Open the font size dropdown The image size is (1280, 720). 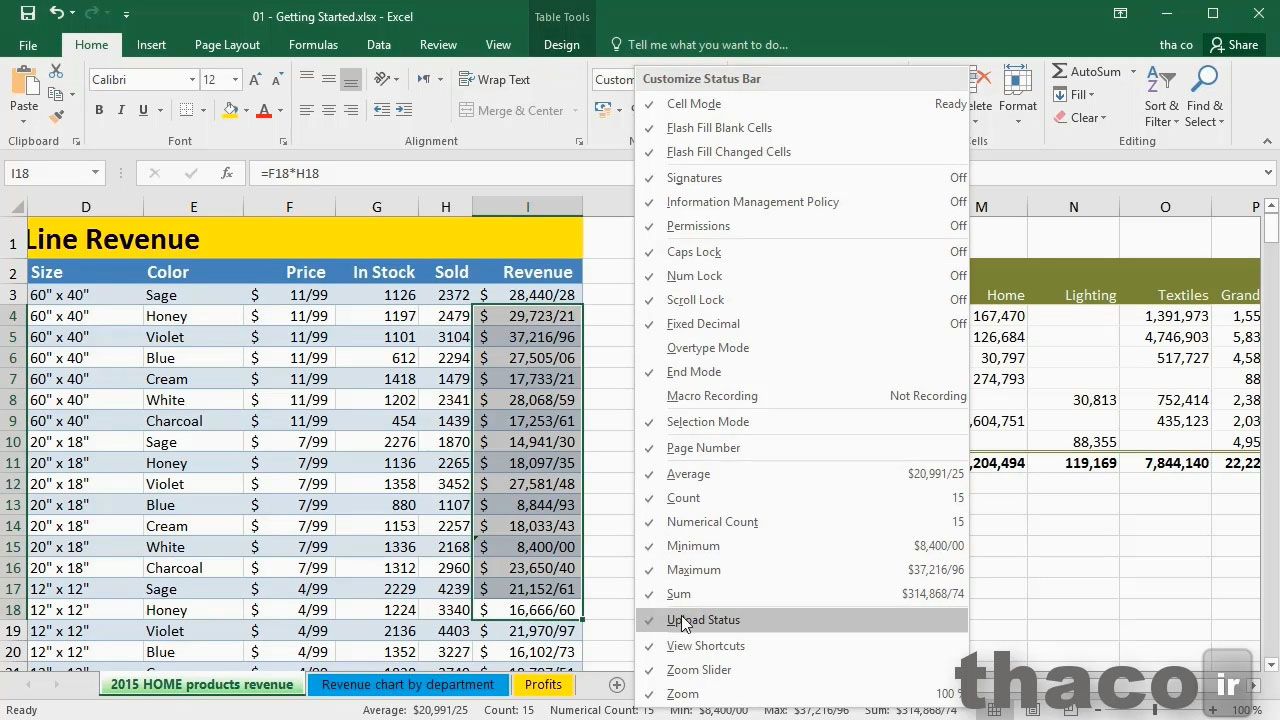(235, 80)
